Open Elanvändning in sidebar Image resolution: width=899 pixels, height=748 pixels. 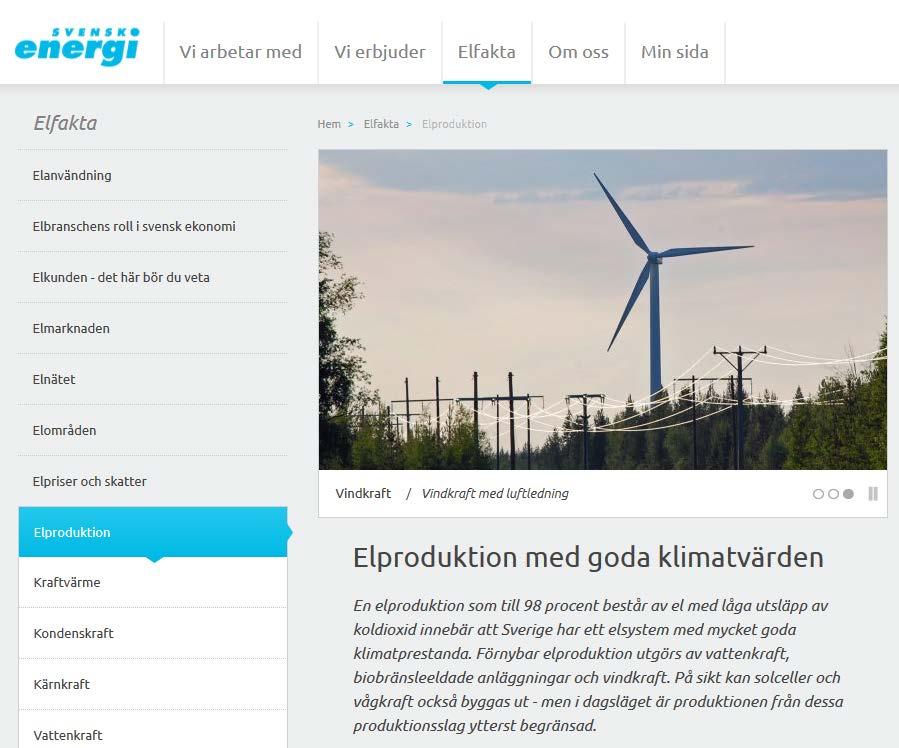[x=153, y=175]
